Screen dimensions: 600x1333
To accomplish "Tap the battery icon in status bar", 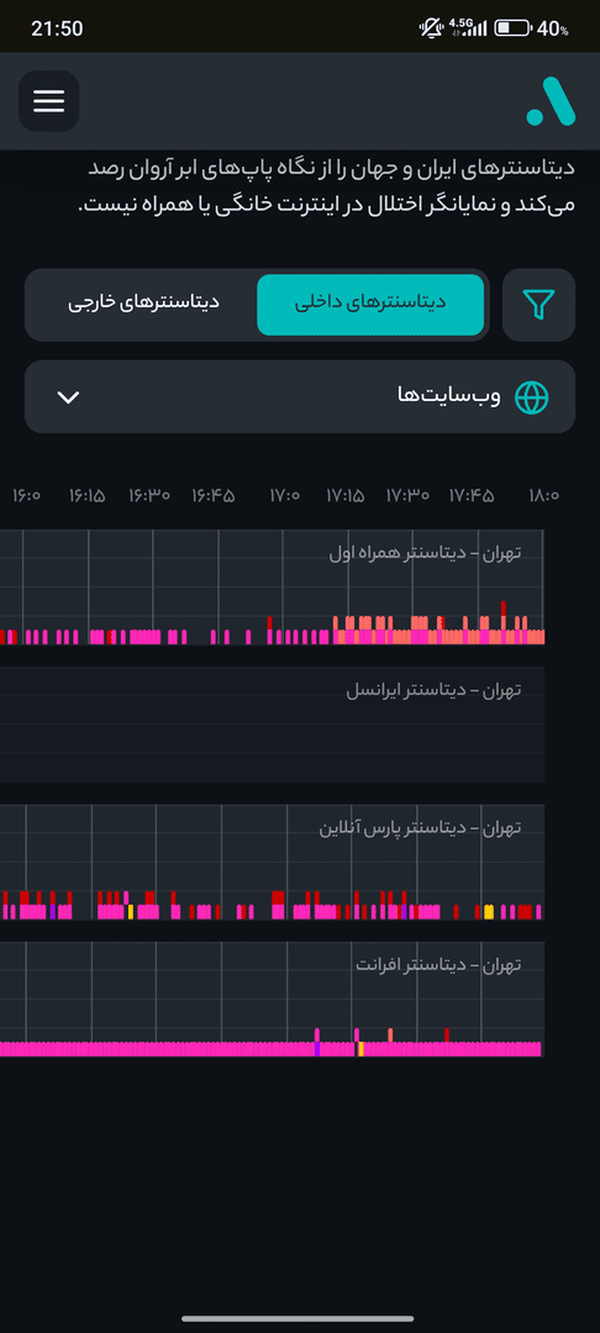I will click(x=513, y=28).
